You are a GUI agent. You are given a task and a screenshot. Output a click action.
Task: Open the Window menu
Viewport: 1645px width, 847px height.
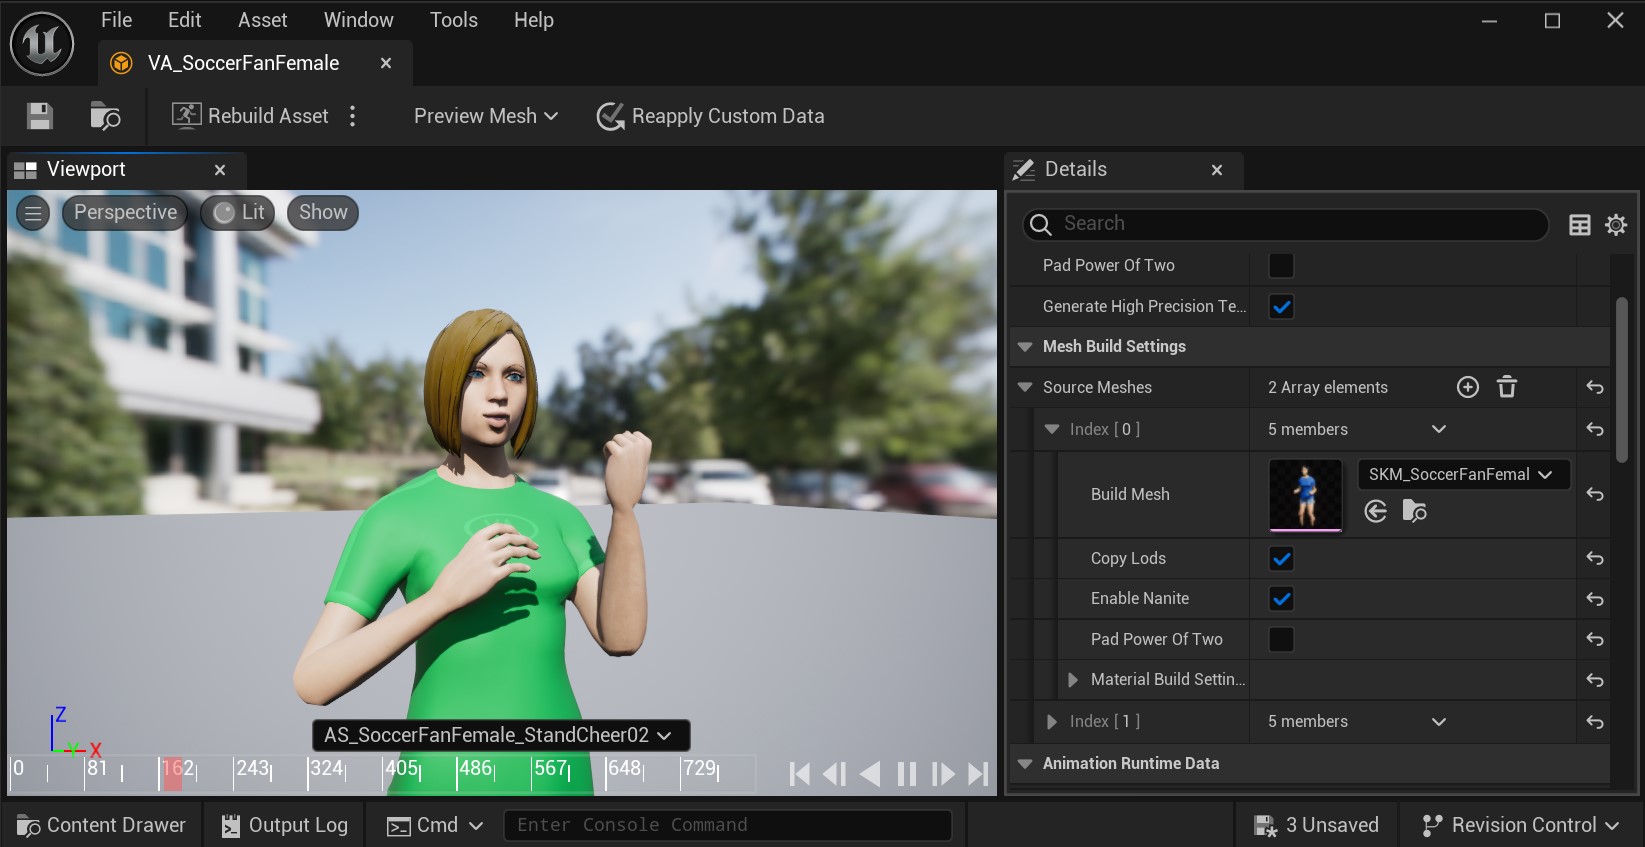[358, 20]
